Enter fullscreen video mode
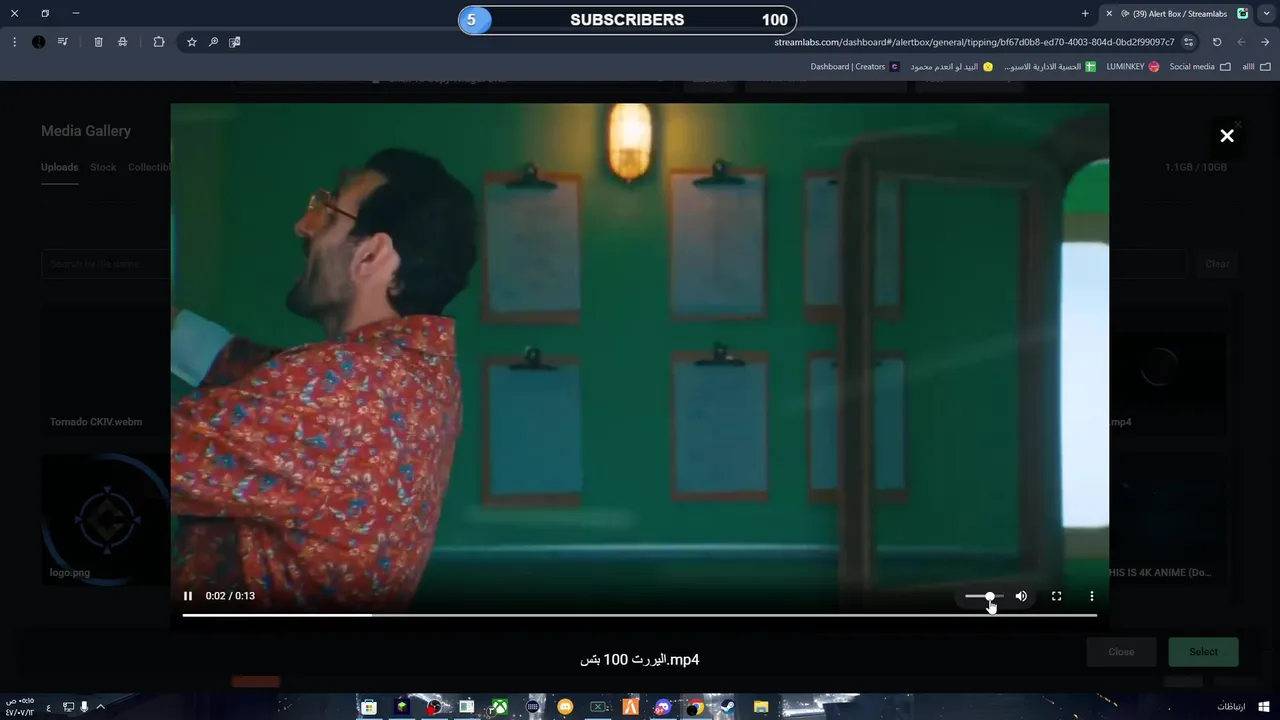1280x720 pixels. [1056, 596]
